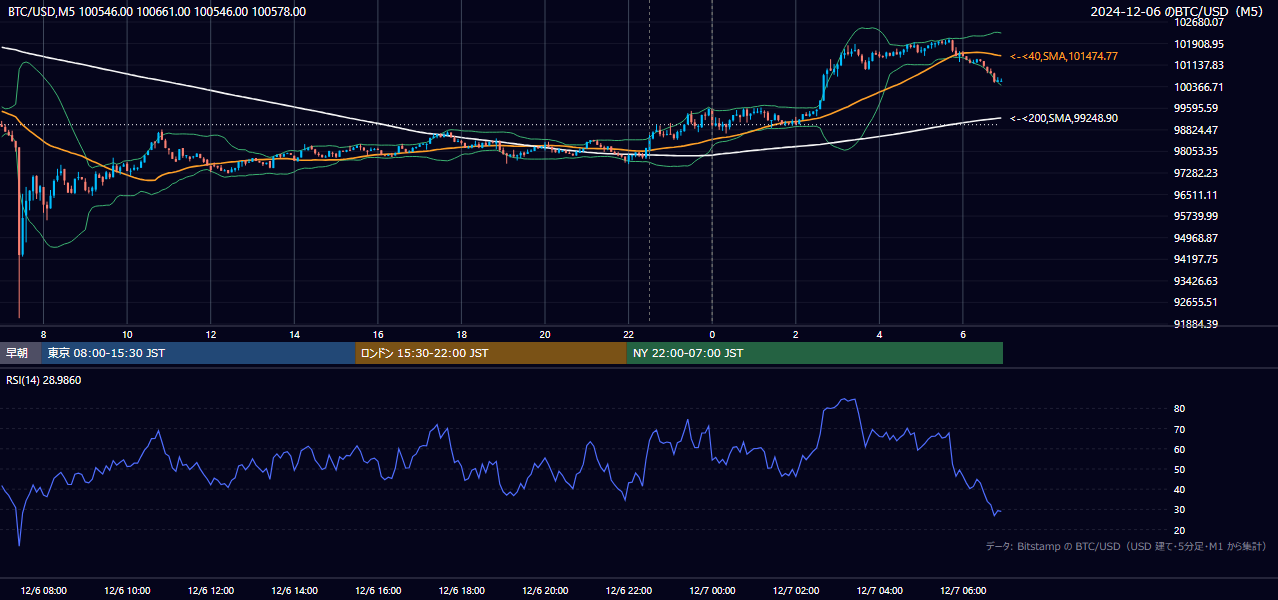The width and height of the screenshot is (1278, 600).
Task: Click hour tick '18' under the price chart
Action: coord(461,334)
